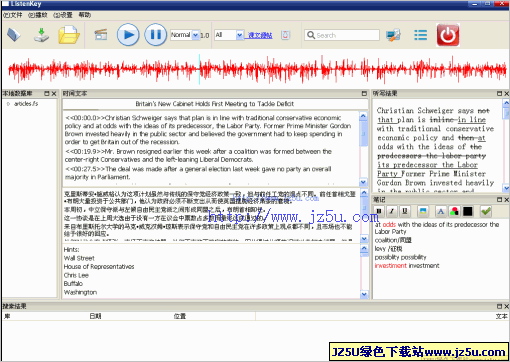Toggle underline formatting in the notes toolbar
This screenshot has width=510, height=362.
point(405,211)
